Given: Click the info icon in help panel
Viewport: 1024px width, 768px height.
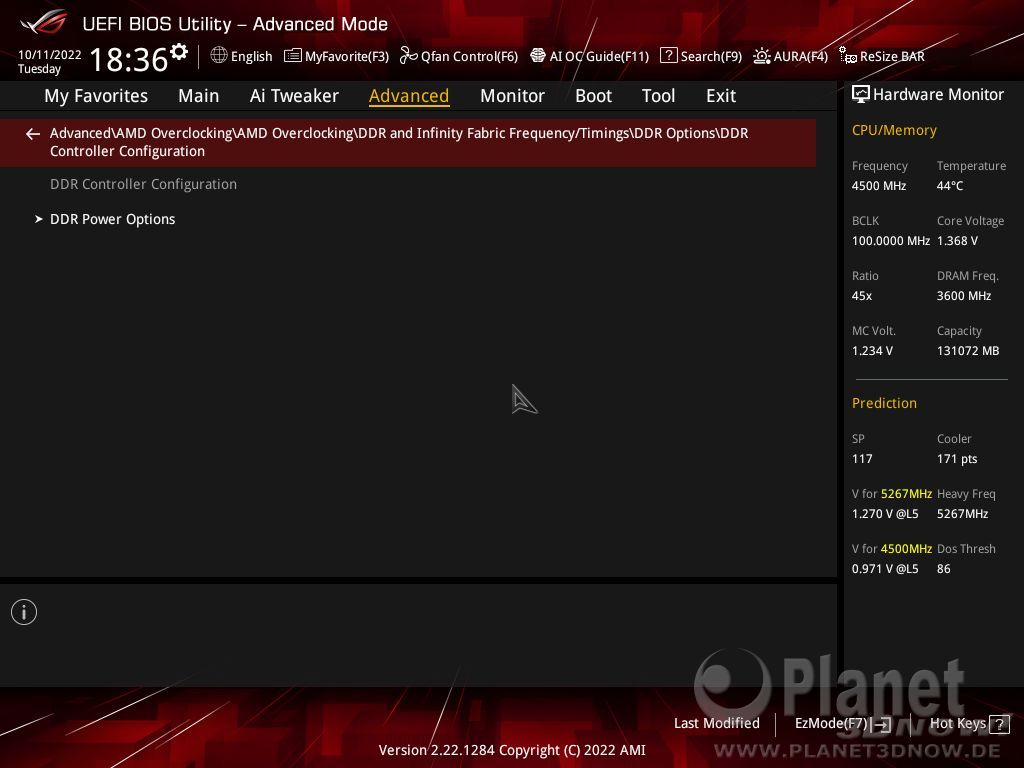Looking at the screenshot, I should tap(24, 612).
